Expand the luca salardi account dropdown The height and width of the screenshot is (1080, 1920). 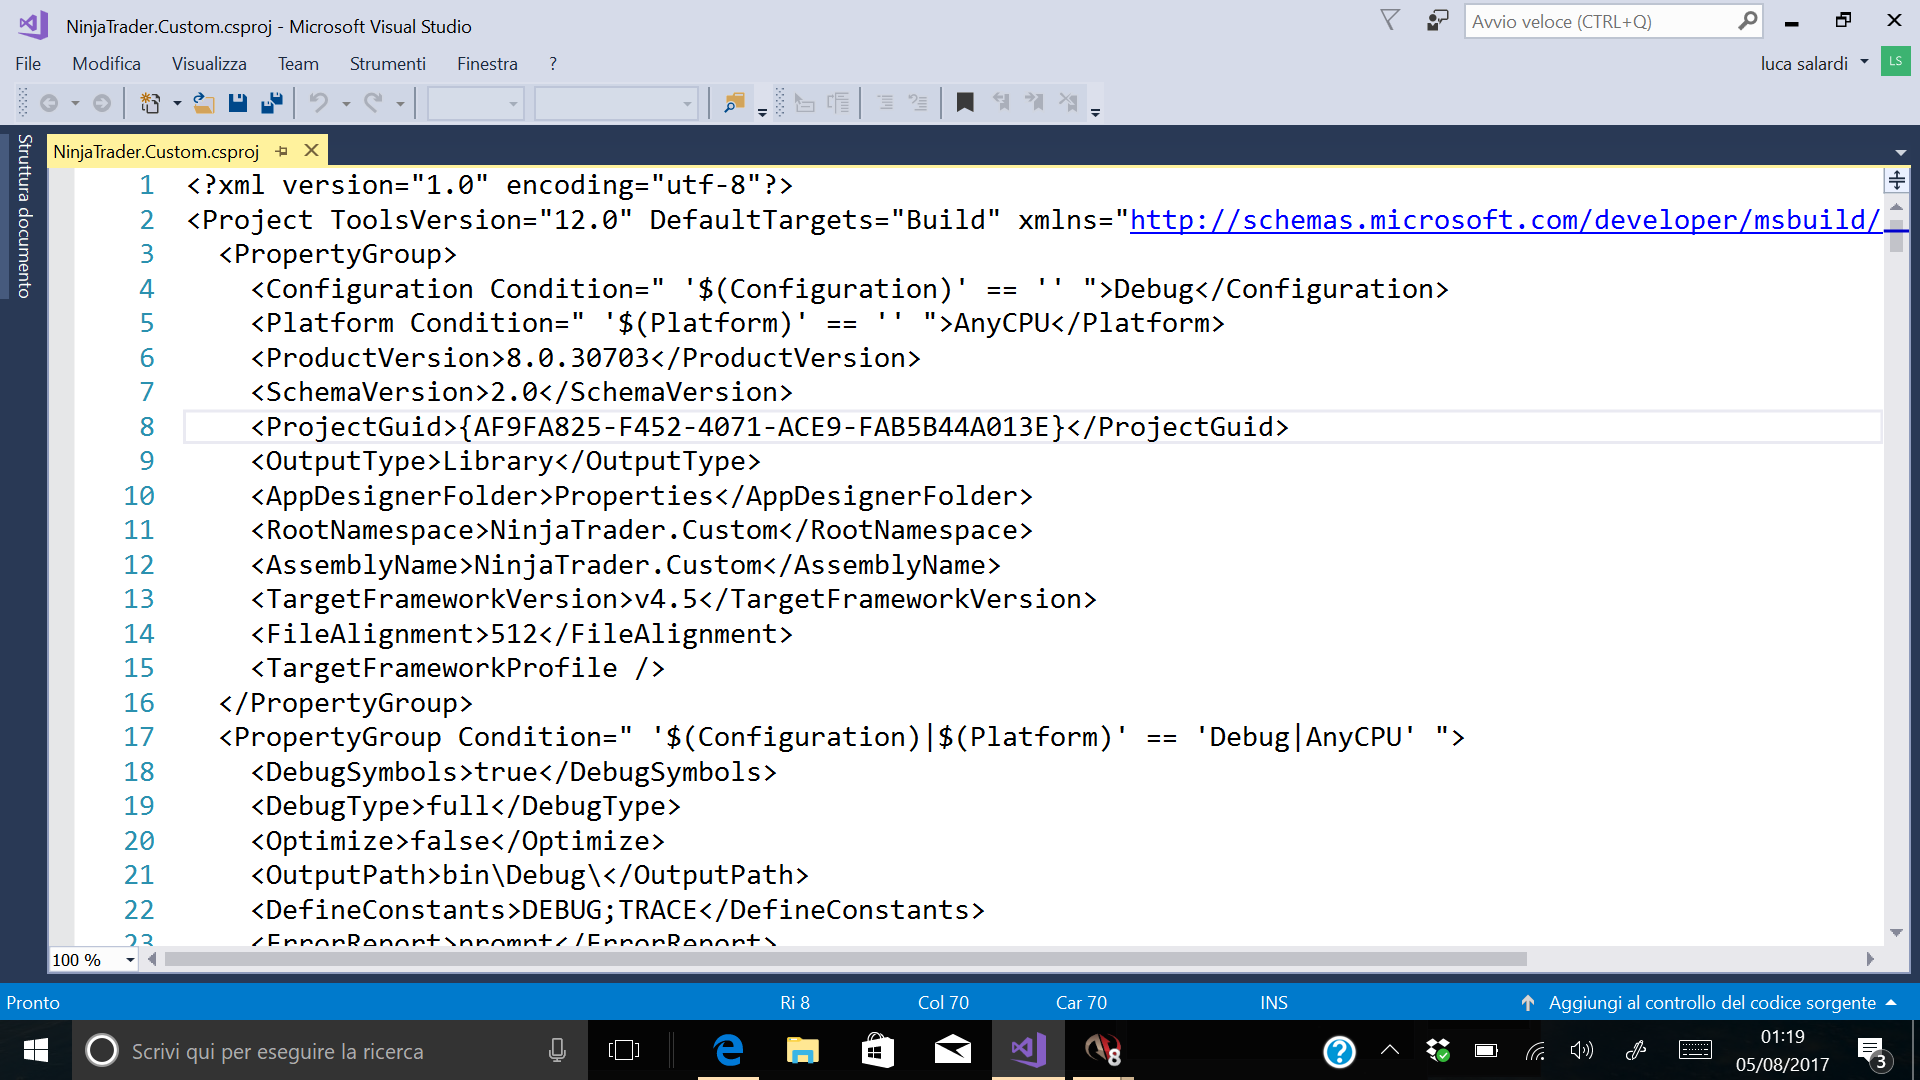[1864, 63]
